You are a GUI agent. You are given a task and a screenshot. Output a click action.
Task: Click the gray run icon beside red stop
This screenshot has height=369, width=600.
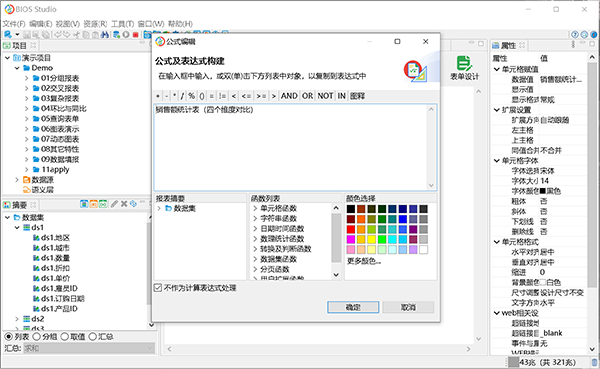click(x=126, y=35)
